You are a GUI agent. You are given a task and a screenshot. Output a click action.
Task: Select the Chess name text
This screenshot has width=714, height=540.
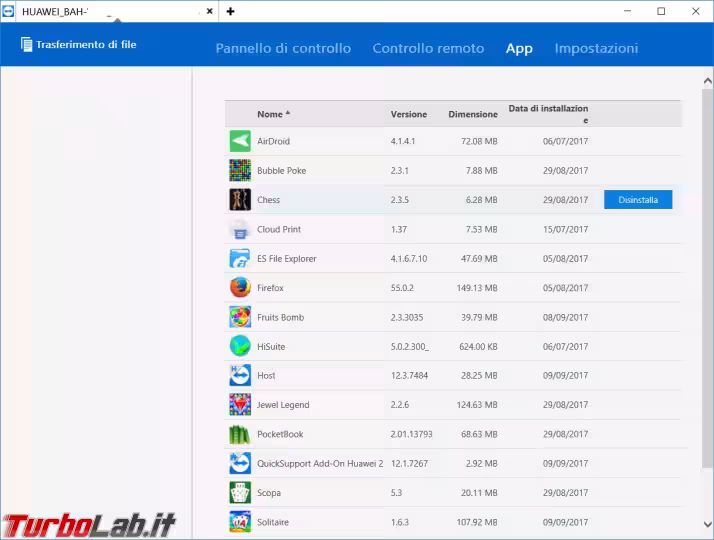[x=268, y=200]
